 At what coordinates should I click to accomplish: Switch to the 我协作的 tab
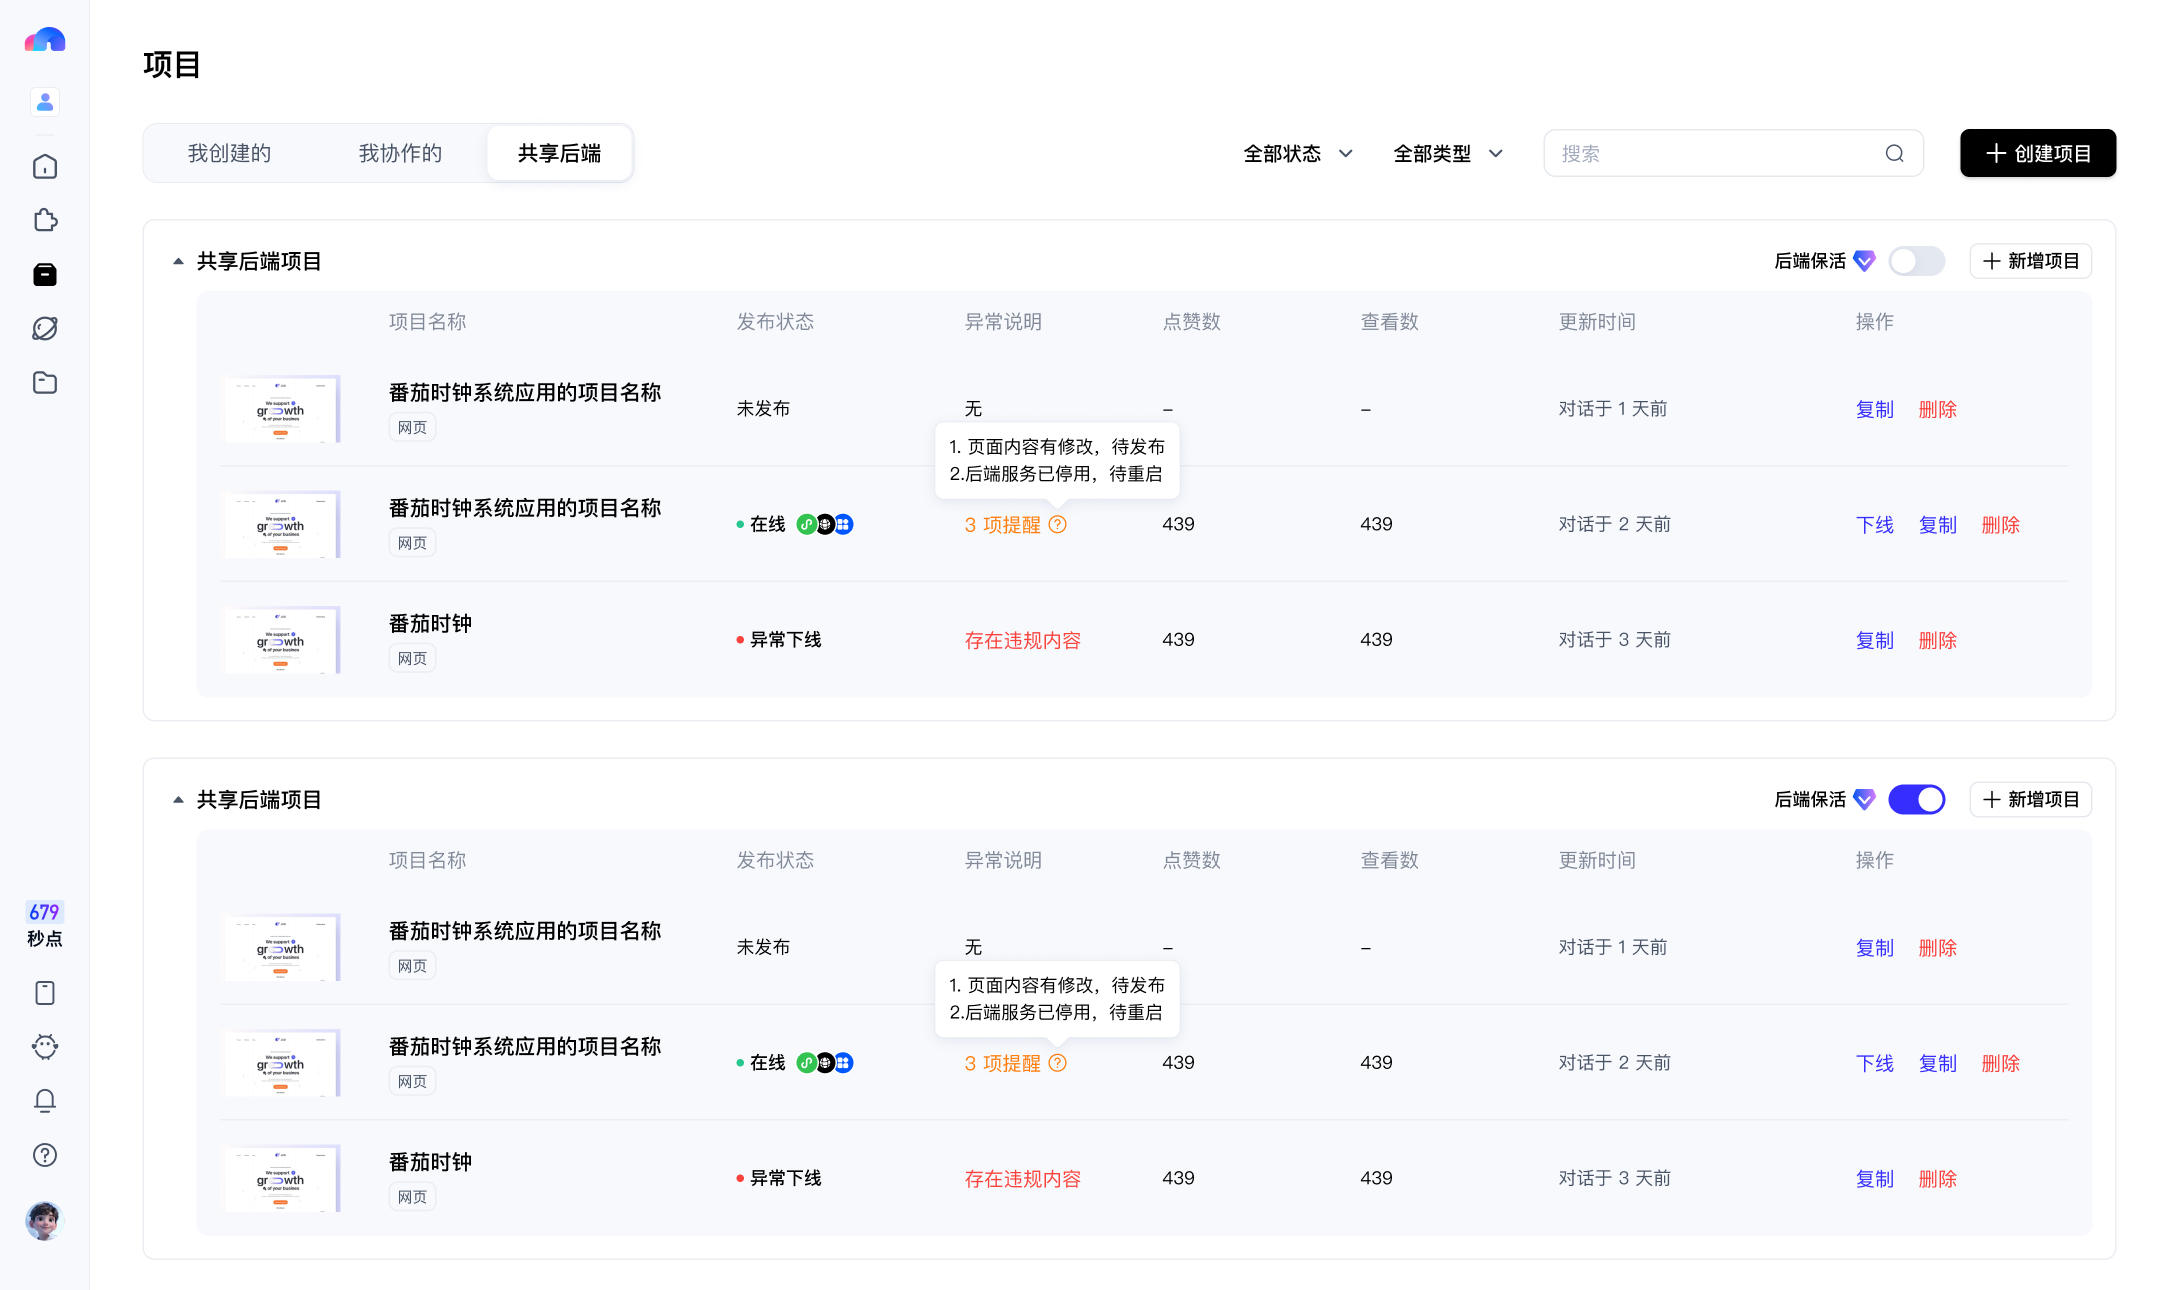coord(400,153)
